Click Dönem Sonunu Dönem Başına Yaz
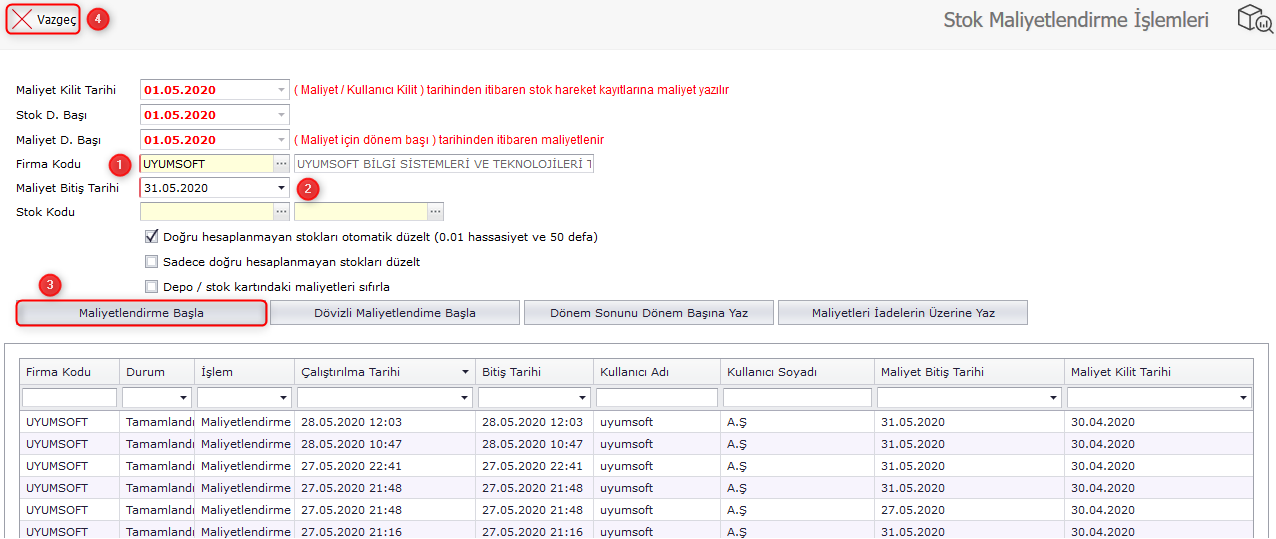 coord(649,313)
